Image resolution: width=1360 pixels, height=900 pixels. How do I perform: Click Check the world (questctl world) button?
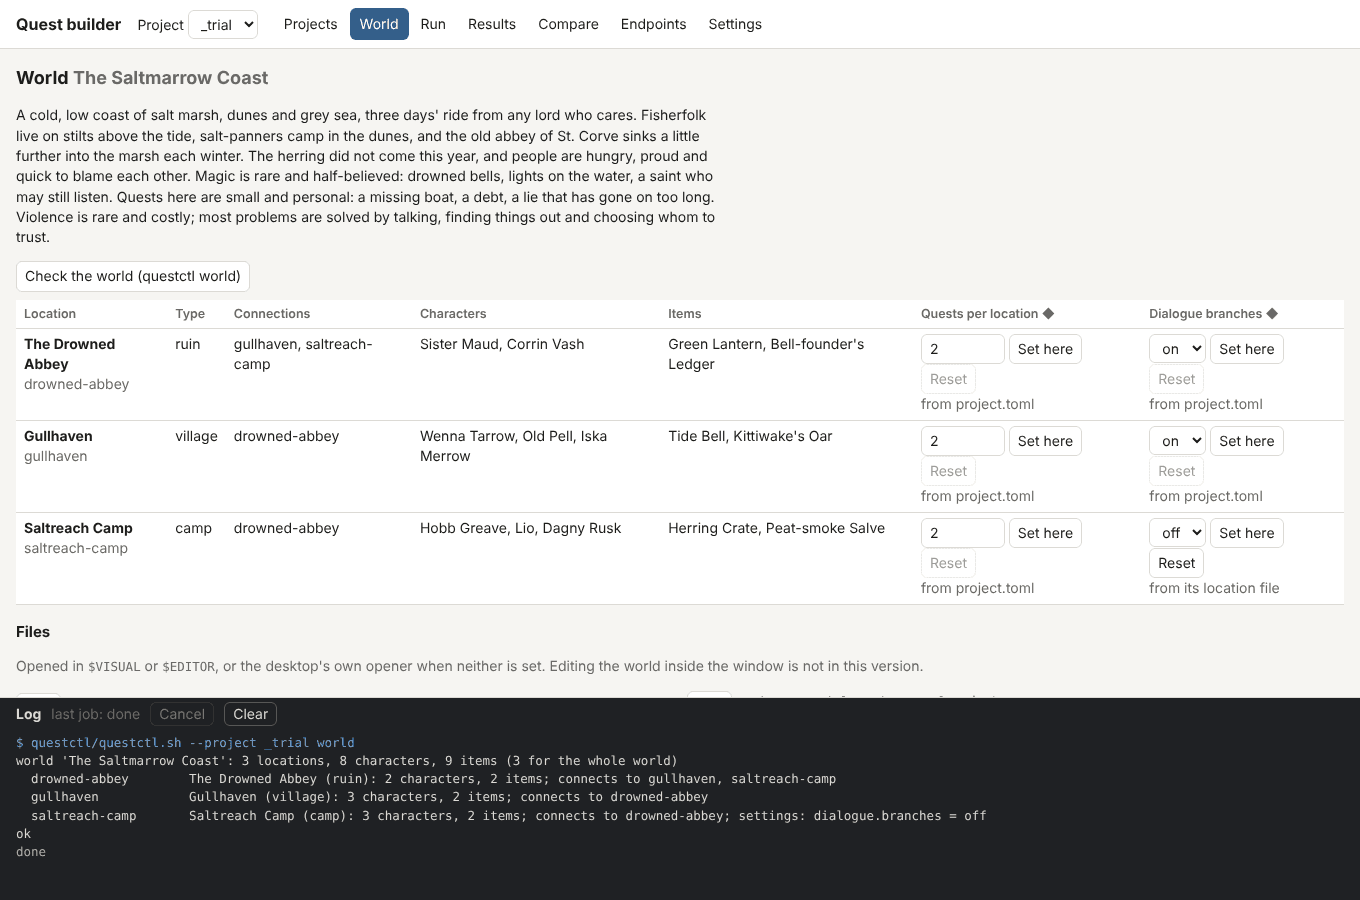[133, 276]
